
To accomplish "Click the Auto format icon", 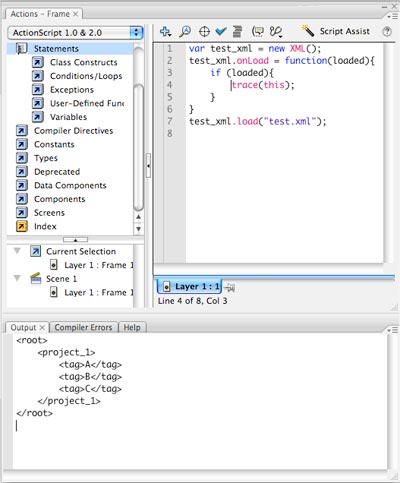I will pyautogui.click(x=237, y=32).
